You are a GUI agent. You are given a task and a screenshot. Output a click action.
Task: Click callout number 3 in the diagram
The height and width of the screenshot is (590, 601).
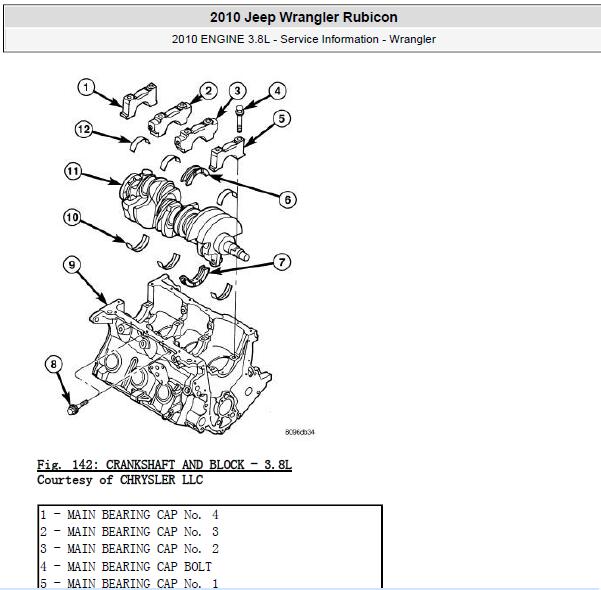pyautogui.click(x=237, y=91)
